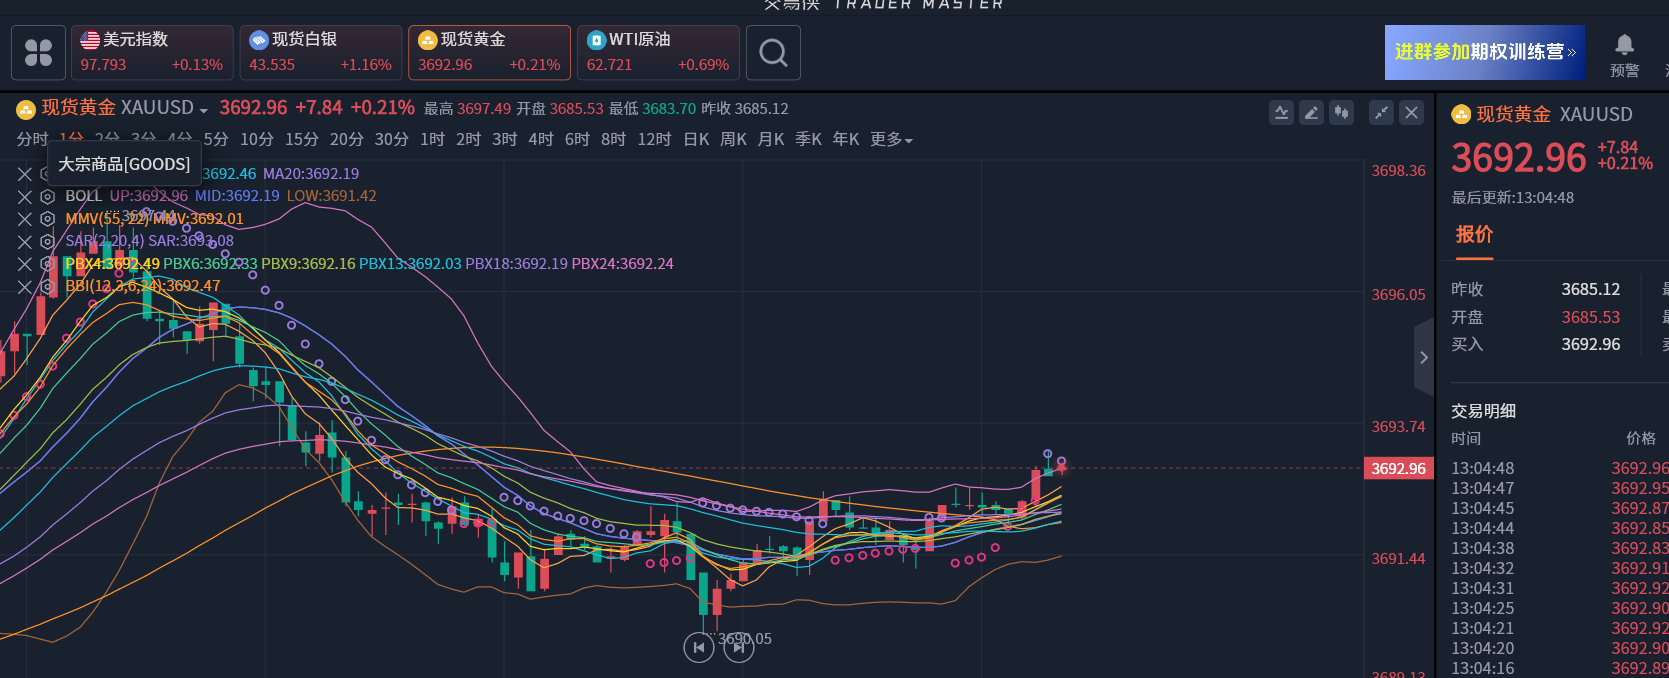The height and width of the screenshot is (678, 1669).
Task: Click current price tag 3692.96 on axis
Action: click(x=1398, y=468)
